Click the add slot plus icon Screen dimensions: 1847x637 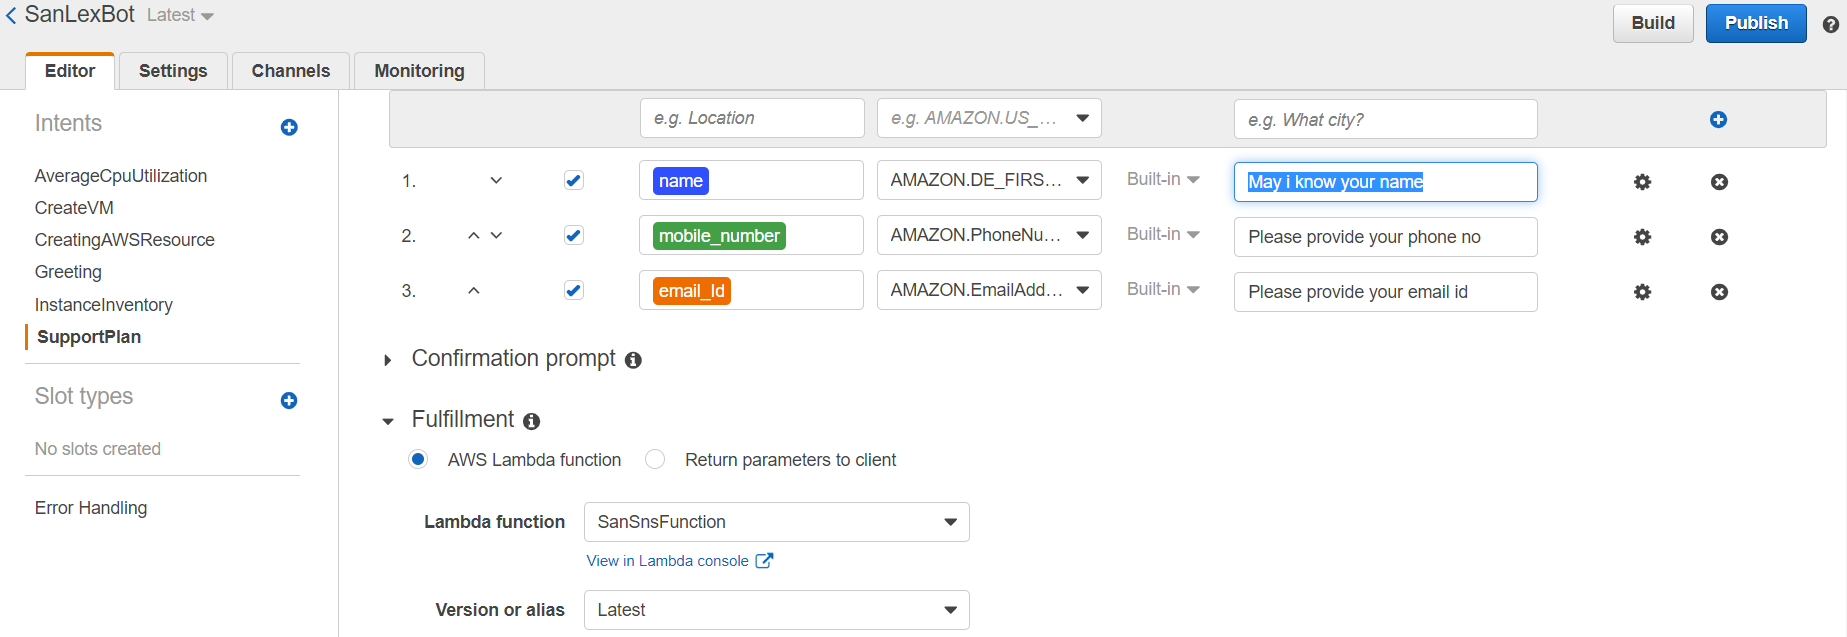(x=1718, y=119)
